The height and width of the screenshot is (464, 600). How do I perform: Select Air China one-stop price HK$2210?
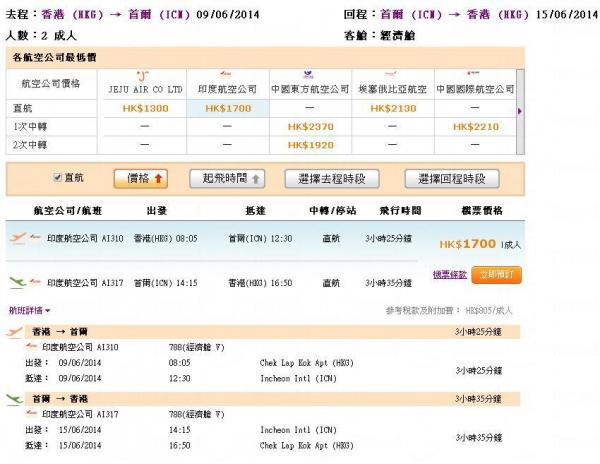click(476, 127)
